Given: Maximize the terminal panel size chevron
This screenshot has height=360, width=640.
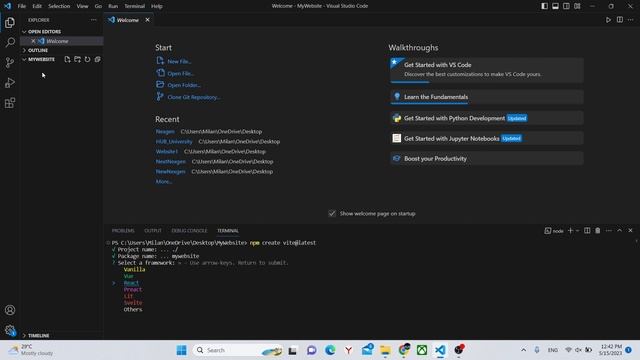Looking at the screenshot, I should 620,231.
